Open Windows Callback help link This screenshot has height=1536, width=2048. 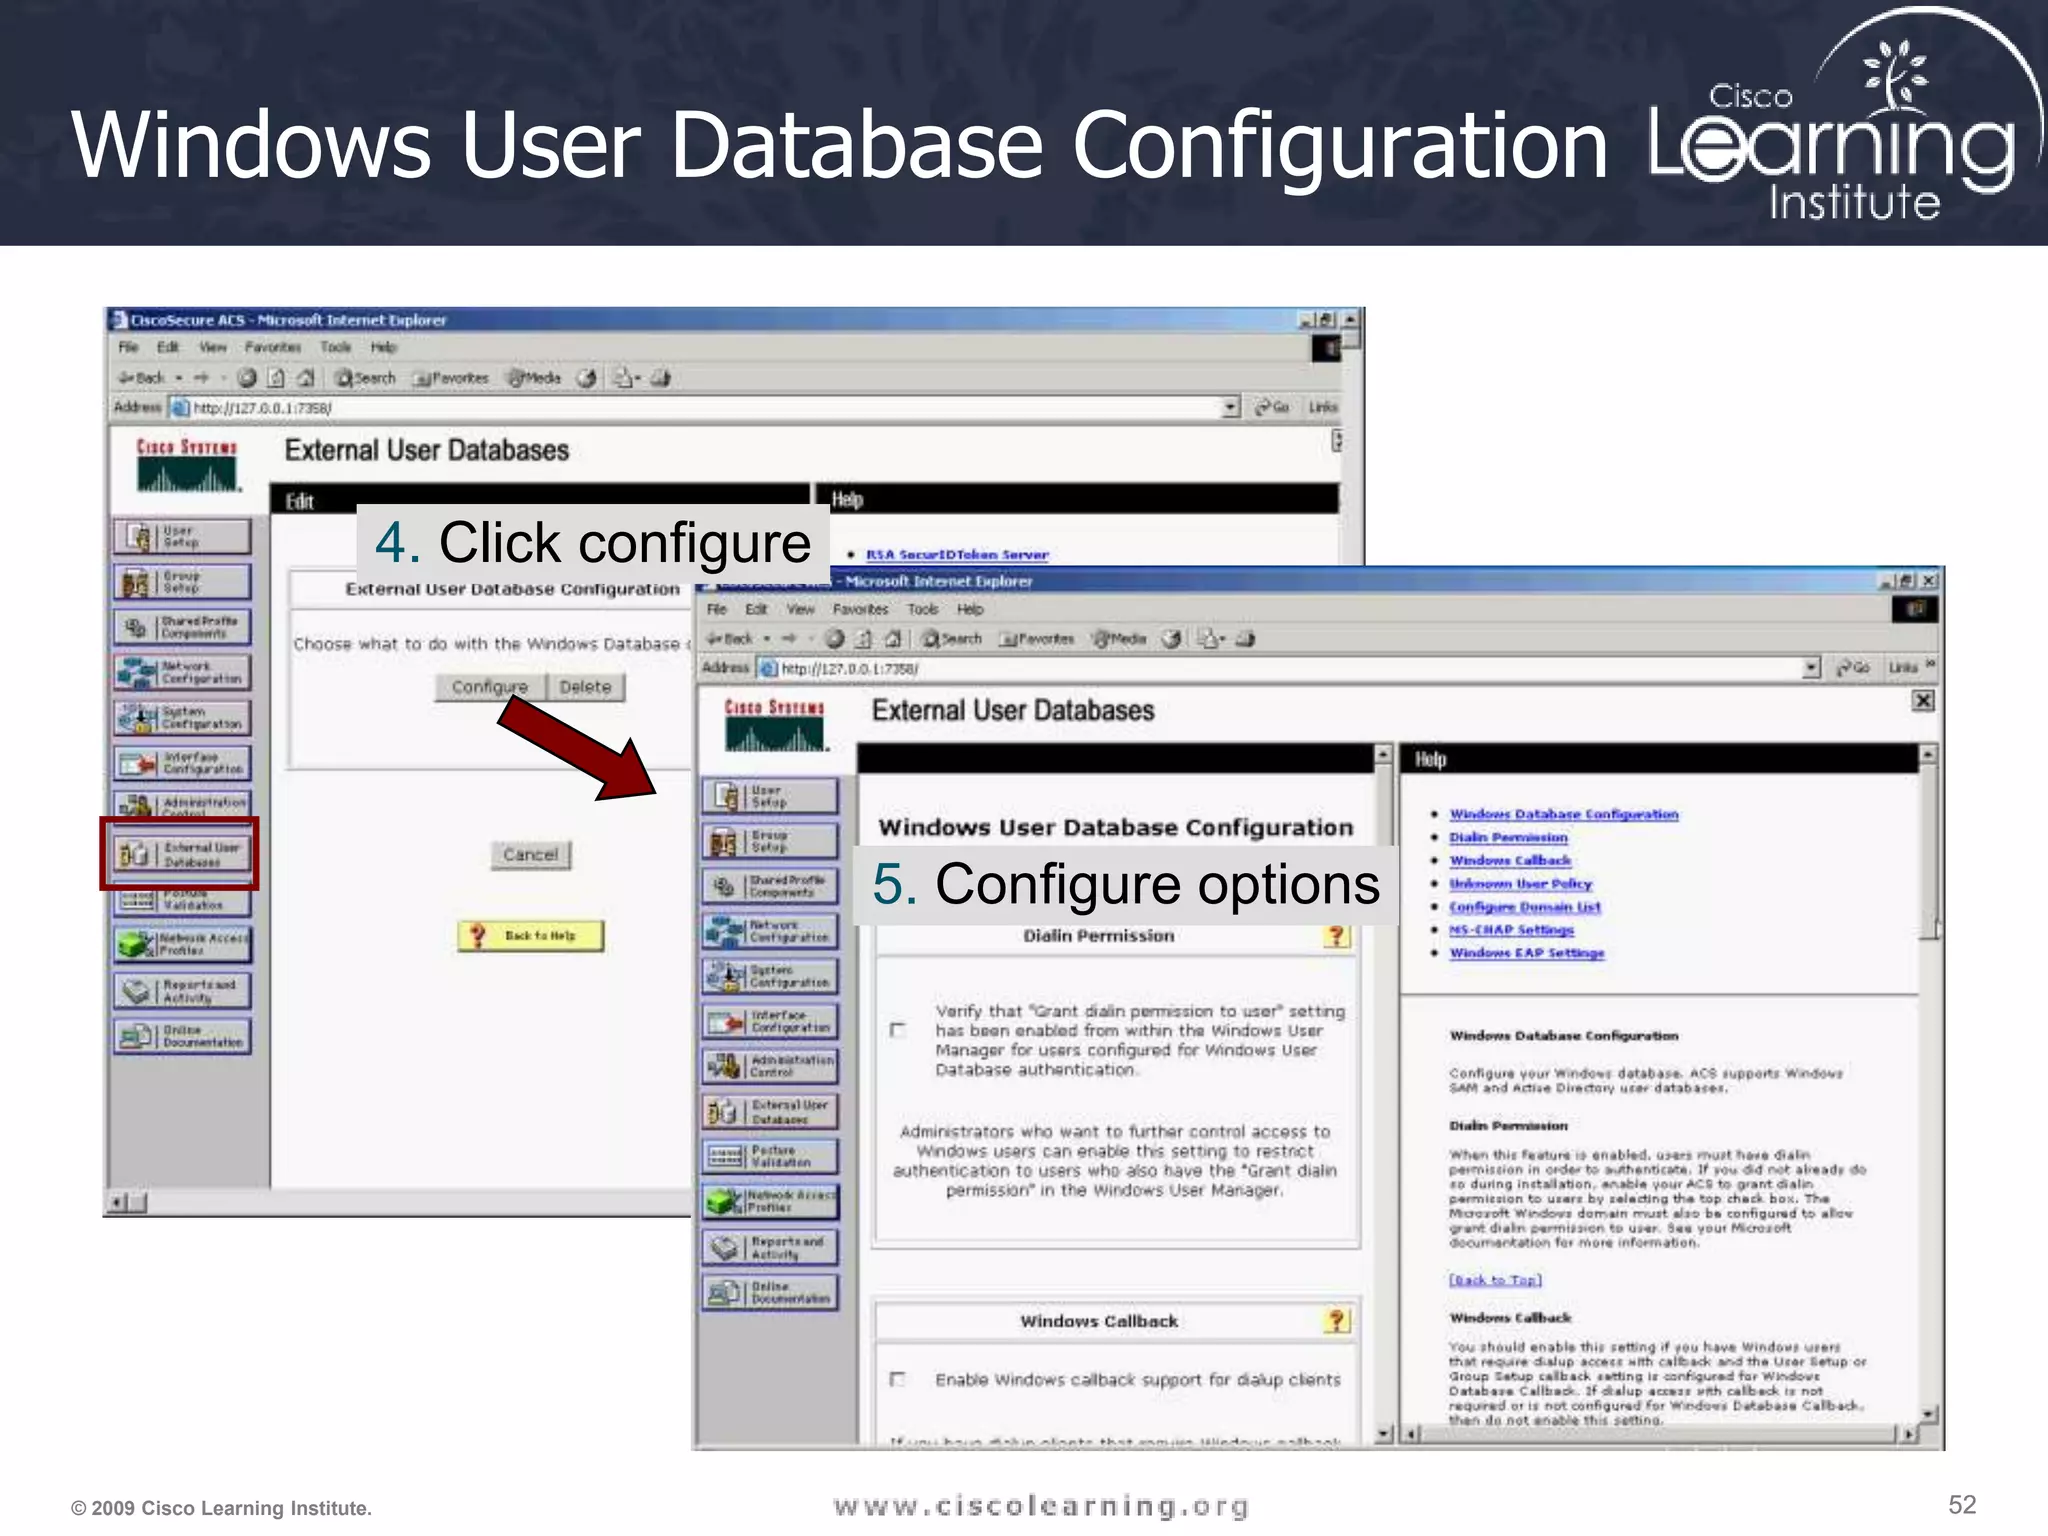coord(1510,860)
